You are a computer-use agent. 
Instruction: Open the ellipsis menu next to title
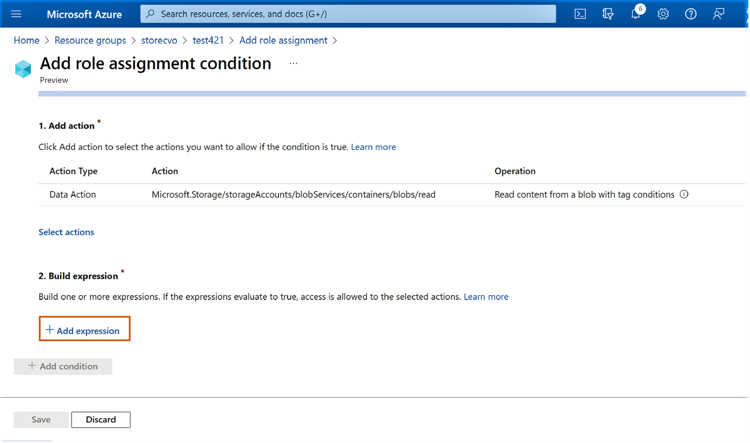(293, 63)
